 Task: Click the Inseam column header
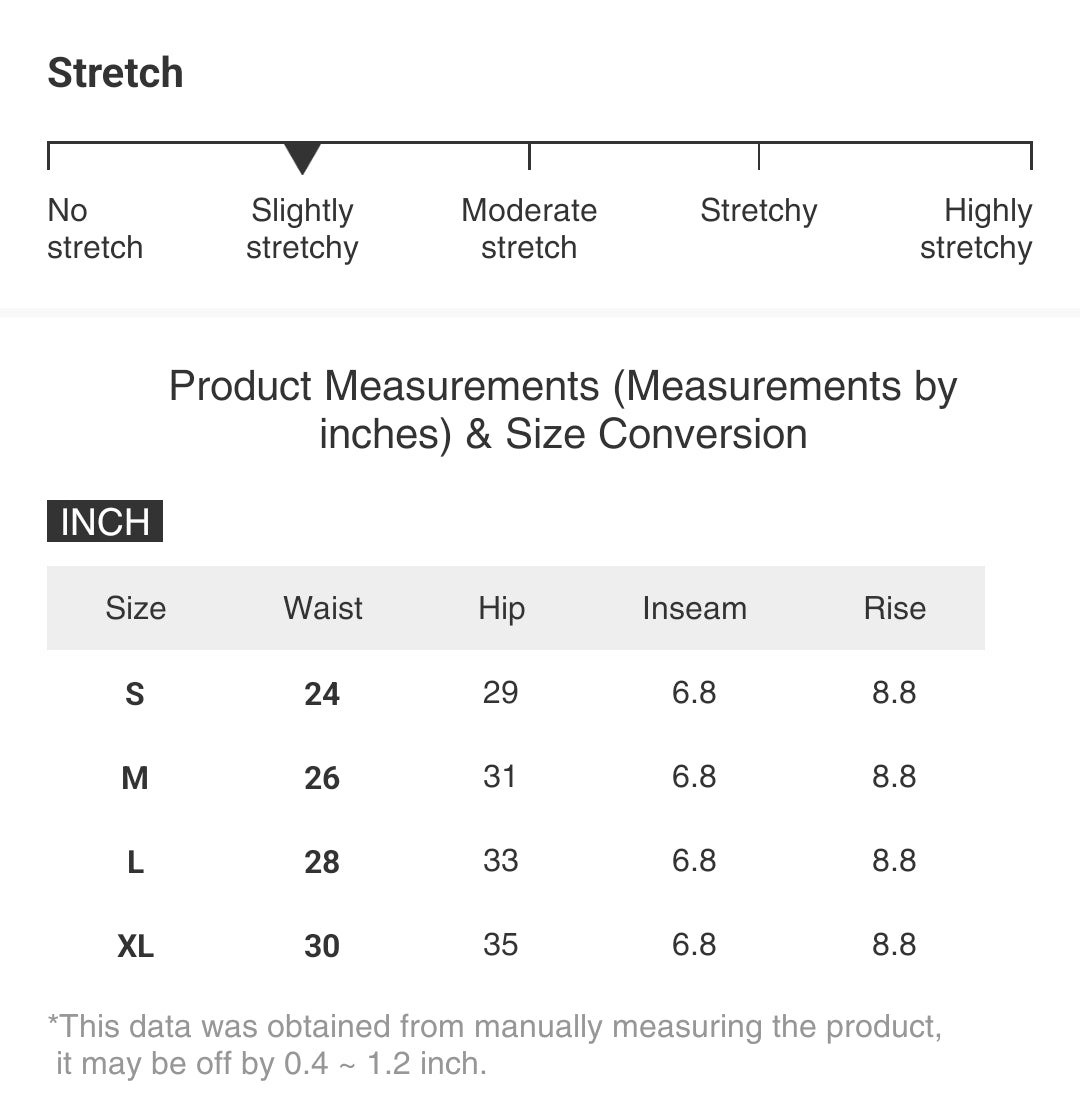(x=695, y=608)
